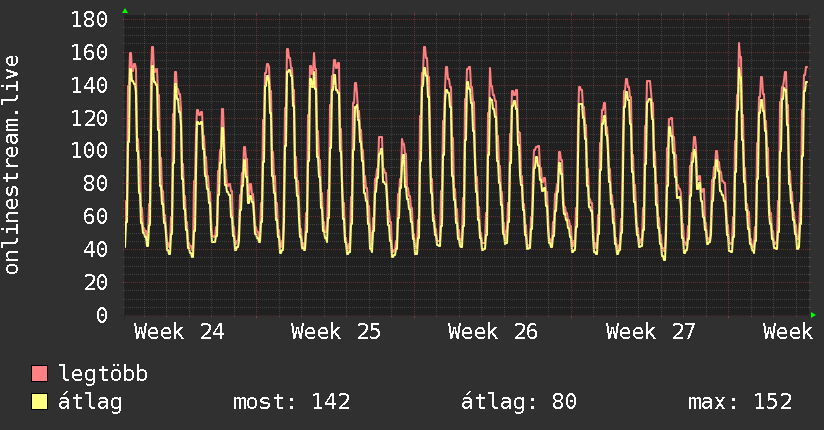Click the pink legtöbb legend swatch
The image size is (824, 430).
pos(39,374)
